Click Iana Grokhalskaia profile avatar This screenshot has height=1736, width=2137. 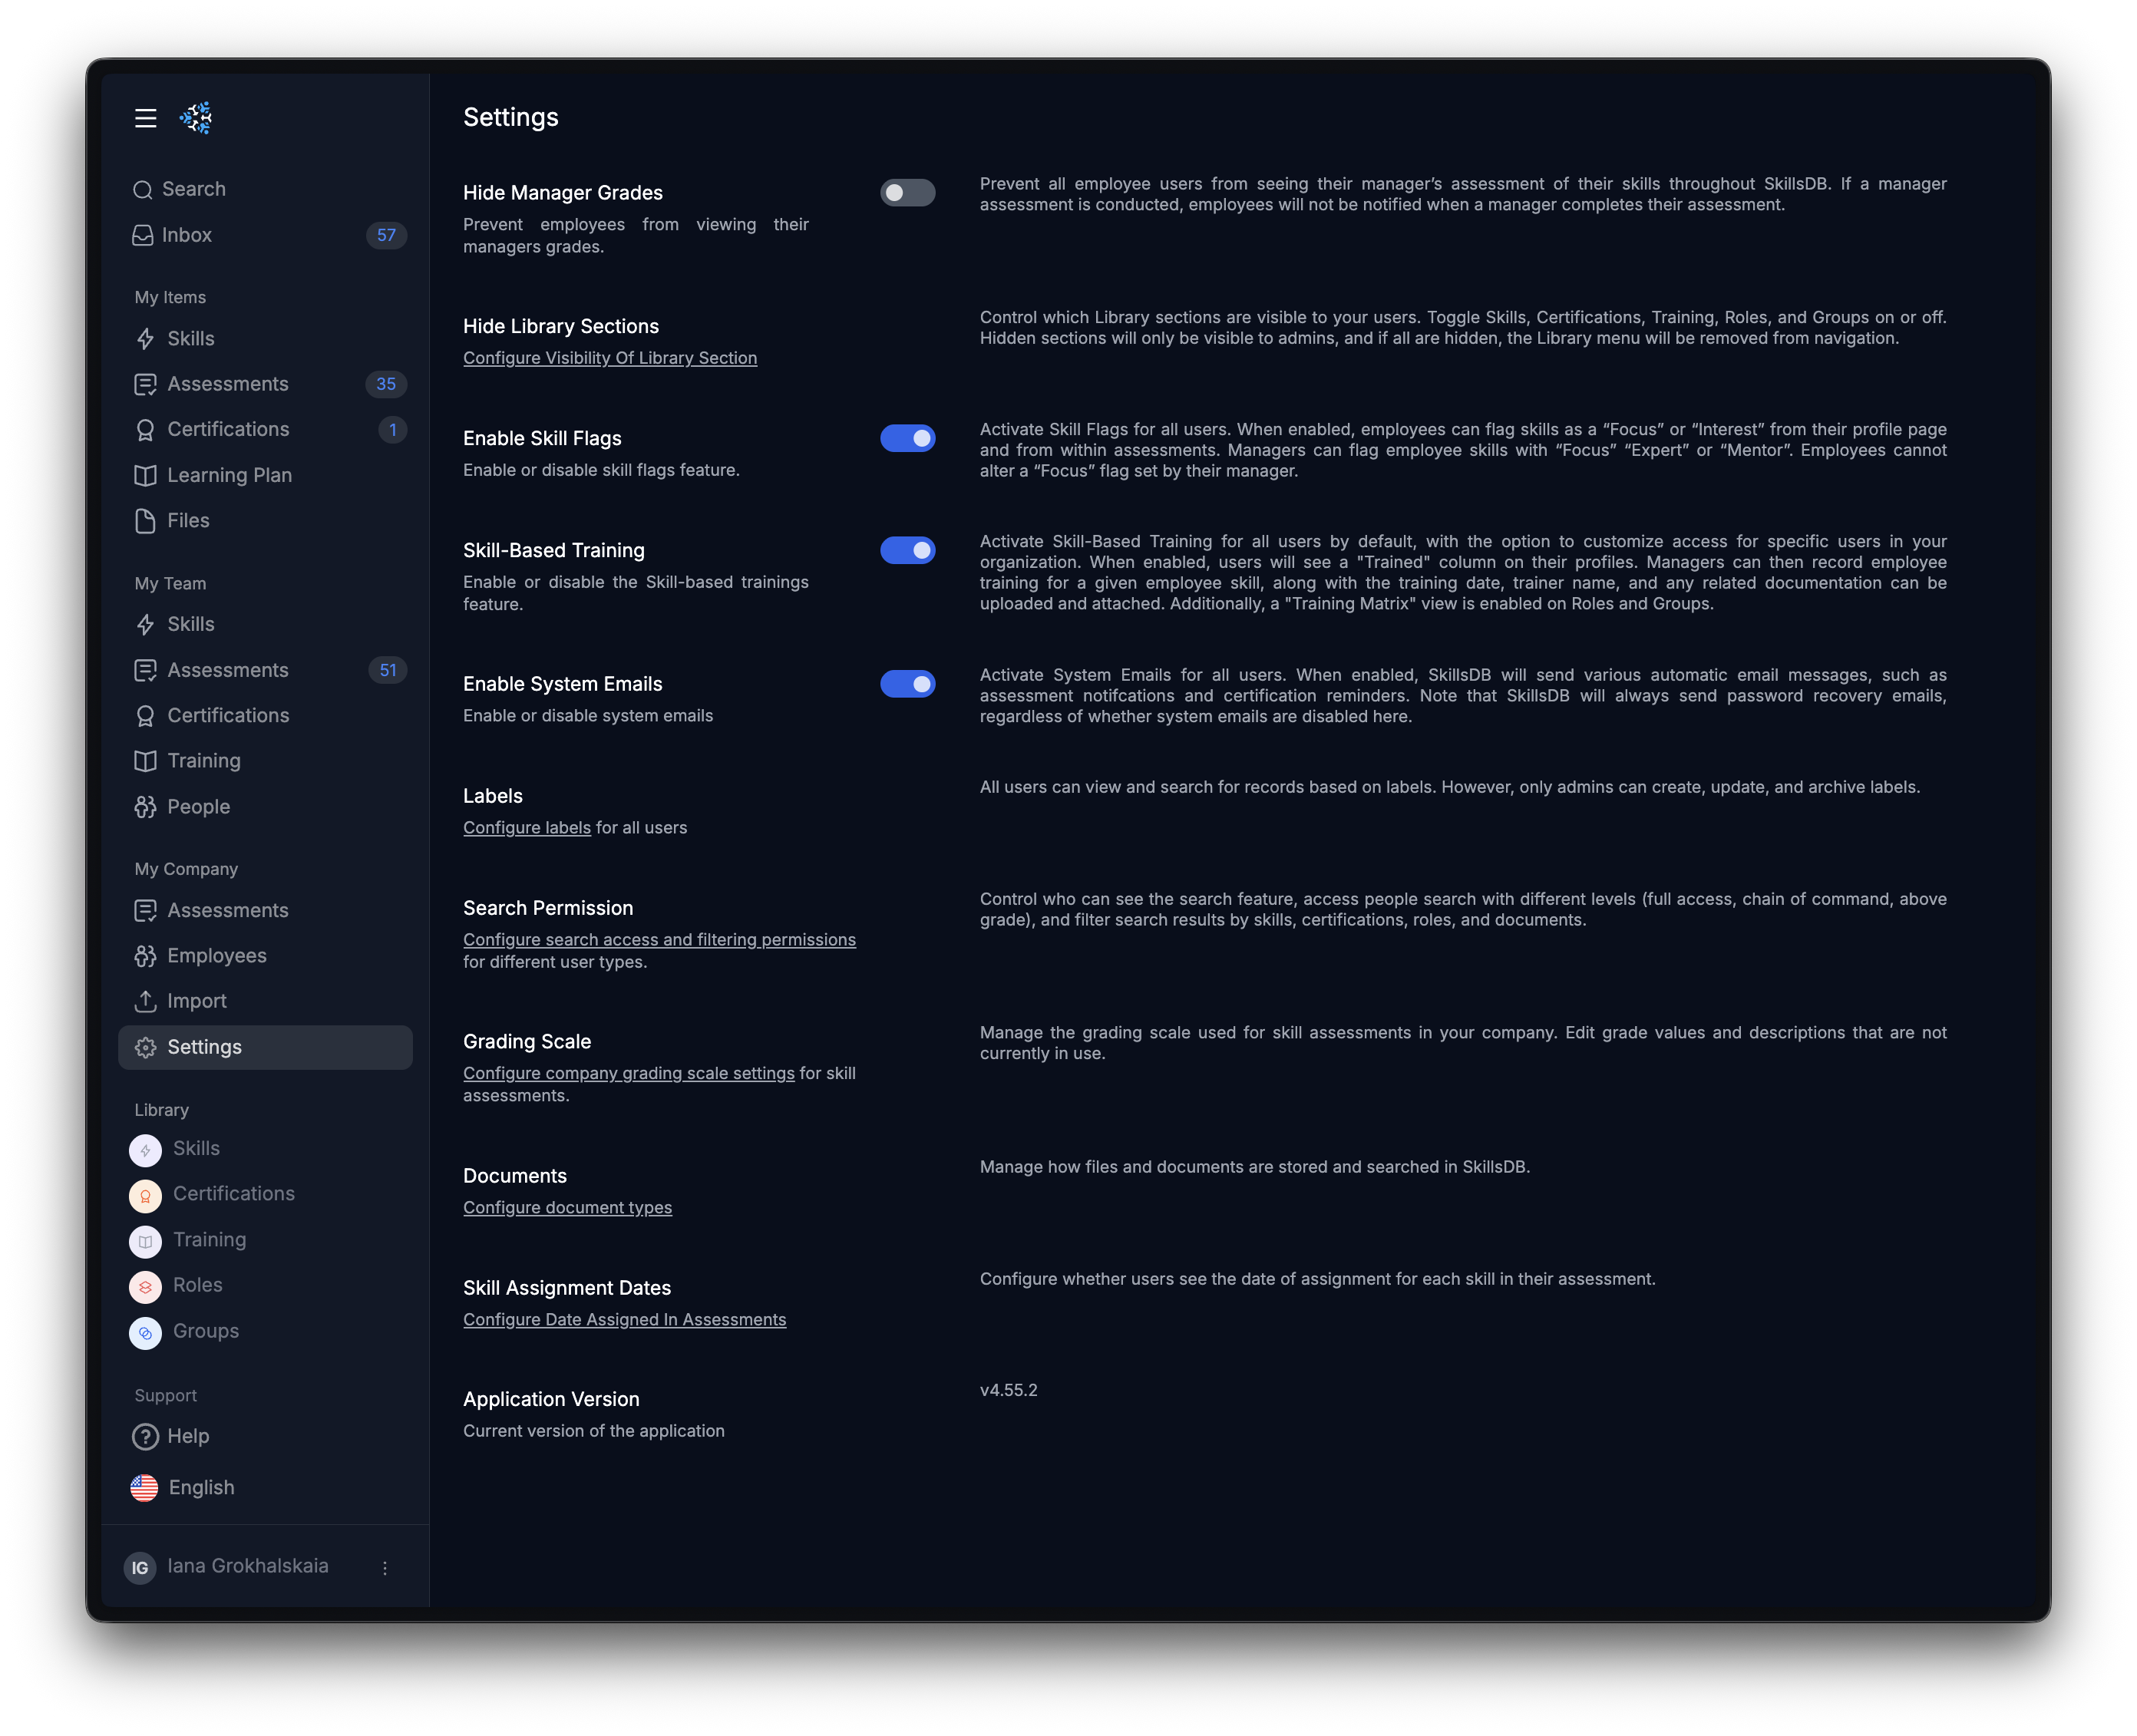(140, 1568)
